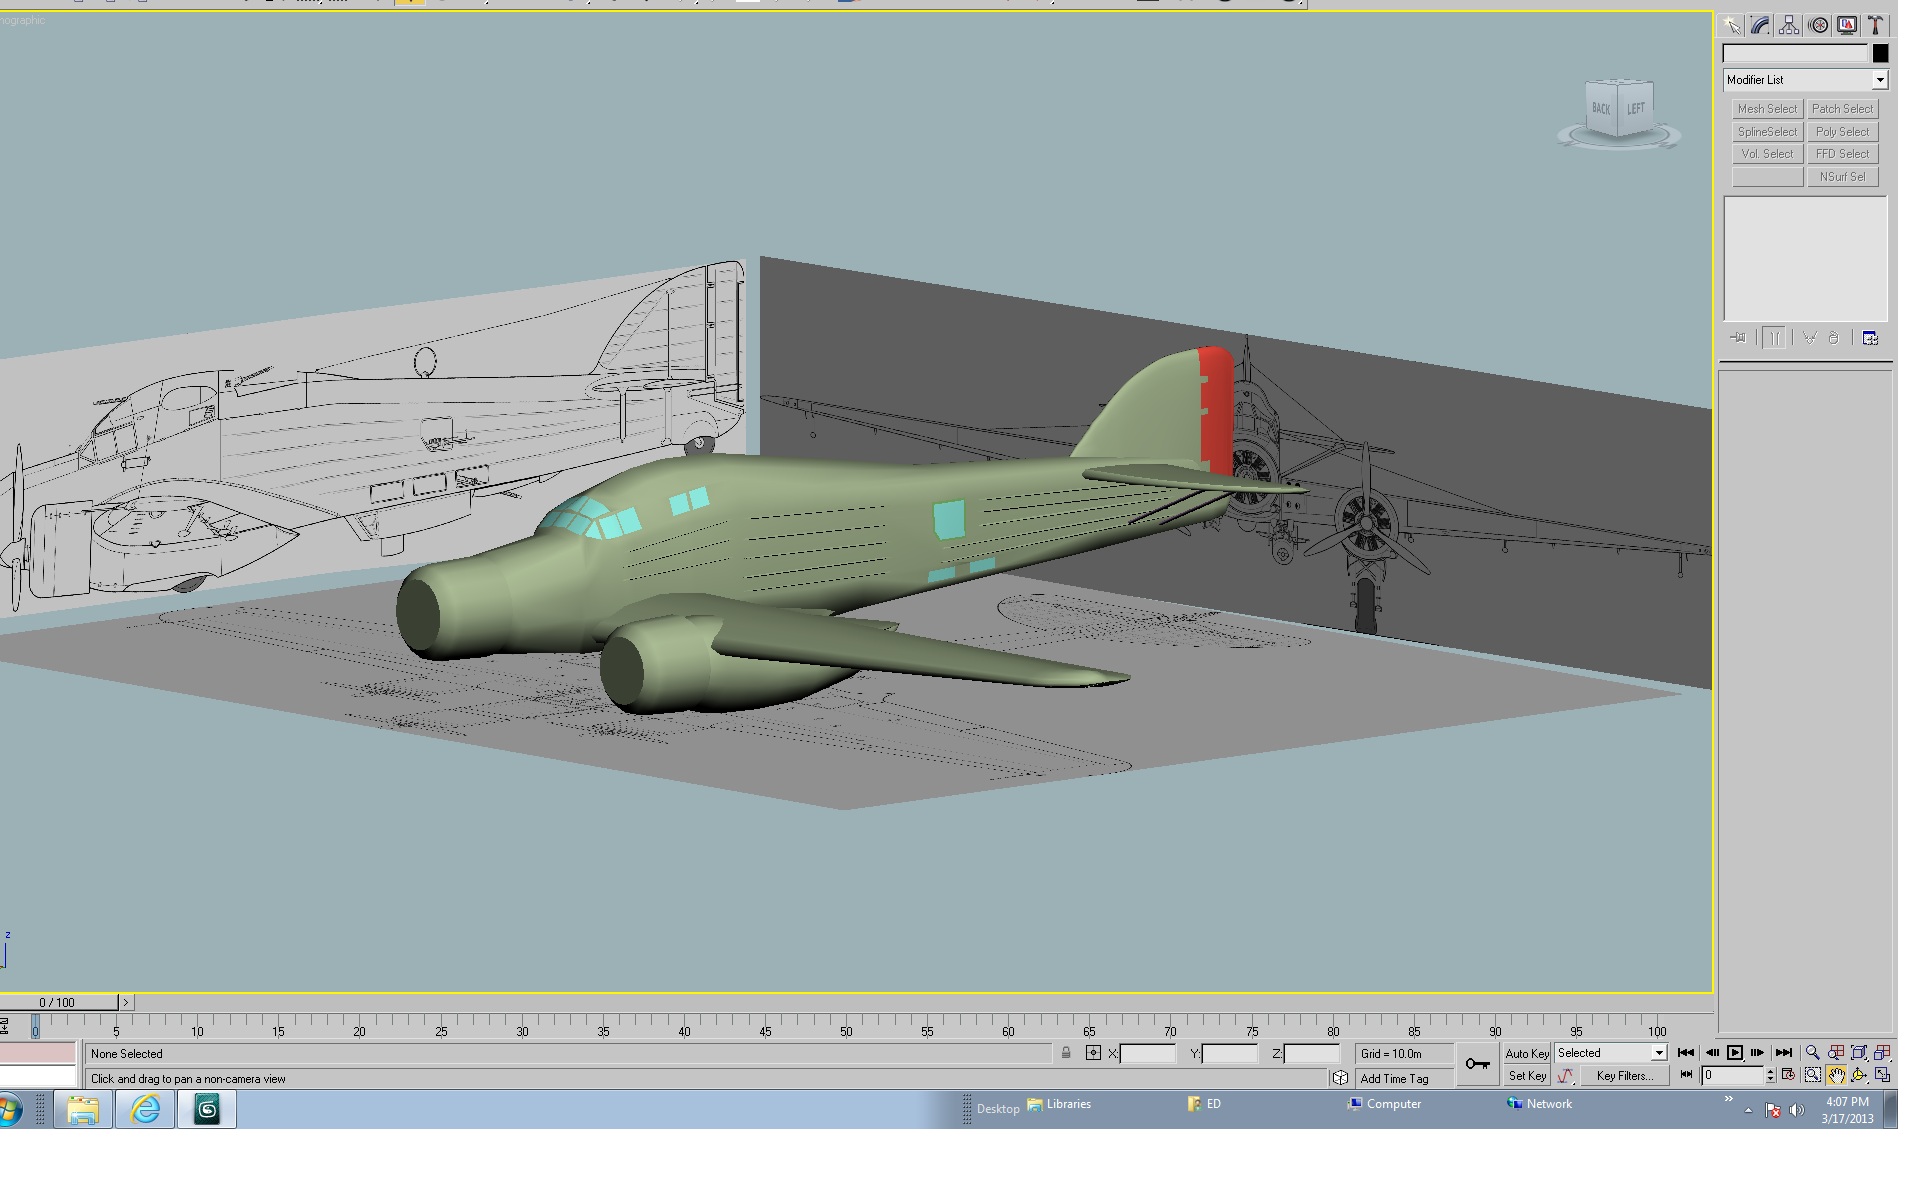
Task: Open the Utilities hammer icon
Action: pyautogui.click(x=1877, y=26)
